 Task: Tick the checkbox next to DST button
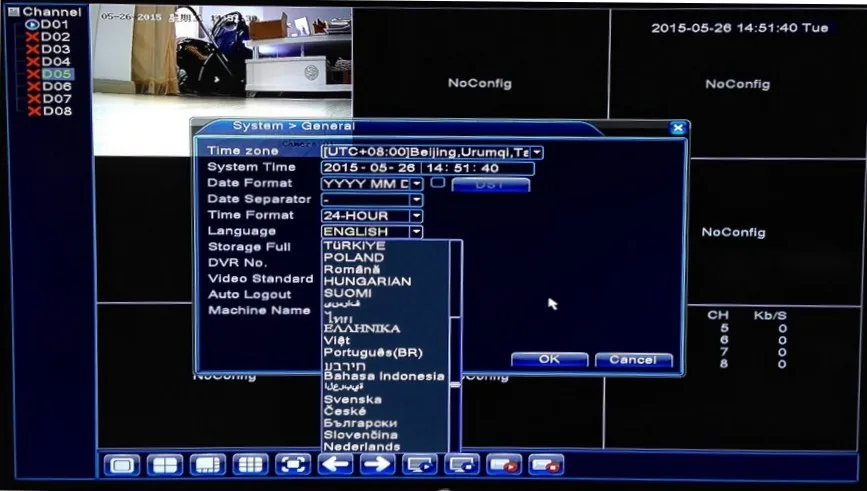(438, 182)
